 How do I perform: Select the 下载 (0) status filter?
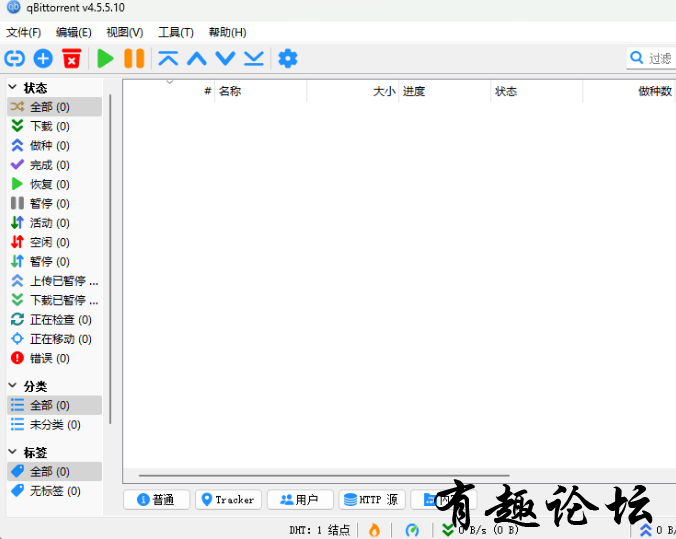55,126
